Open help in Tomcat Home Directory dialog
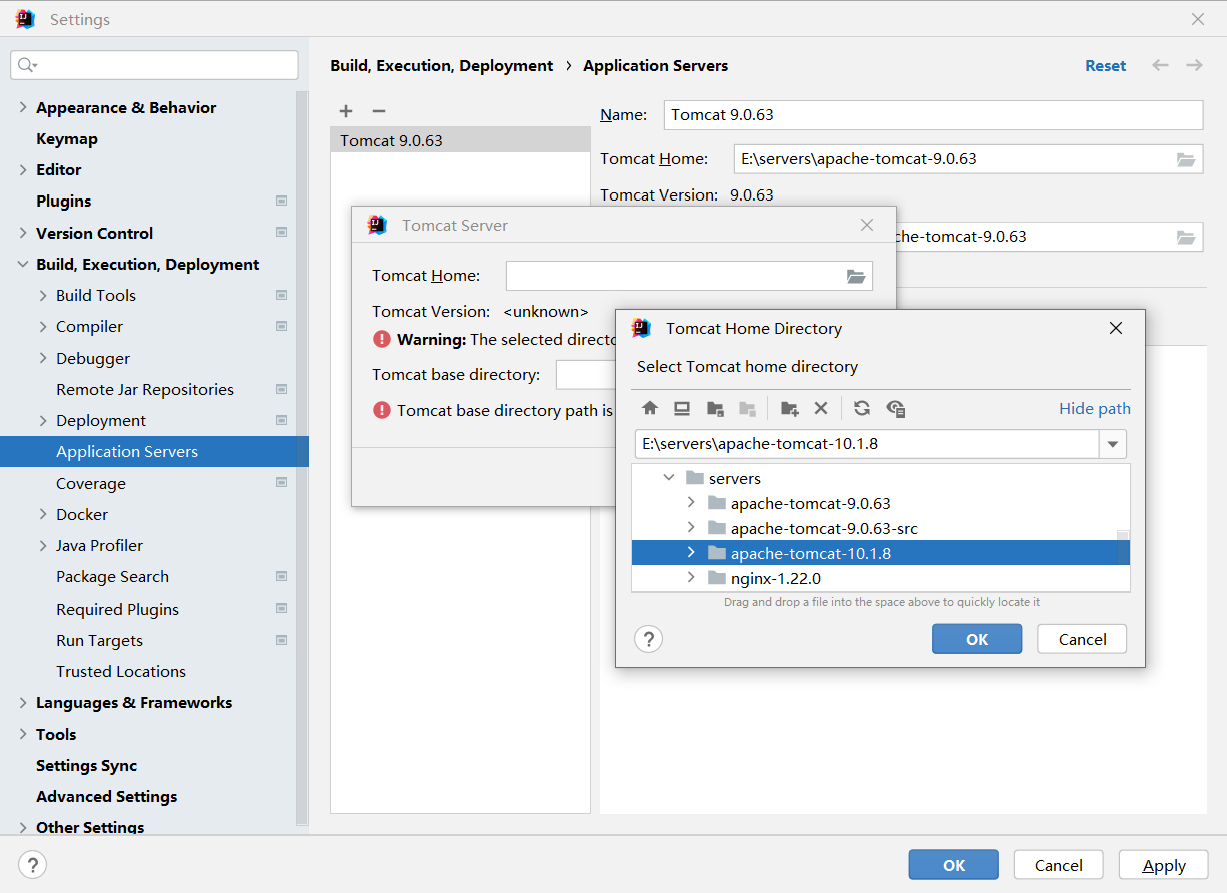Image resolution: width=1227 pixels, height=893 pixels. click(649, 639)
